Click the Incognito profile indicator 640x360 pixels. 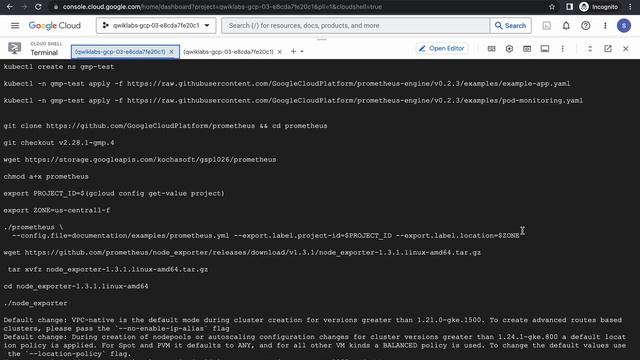599,7
